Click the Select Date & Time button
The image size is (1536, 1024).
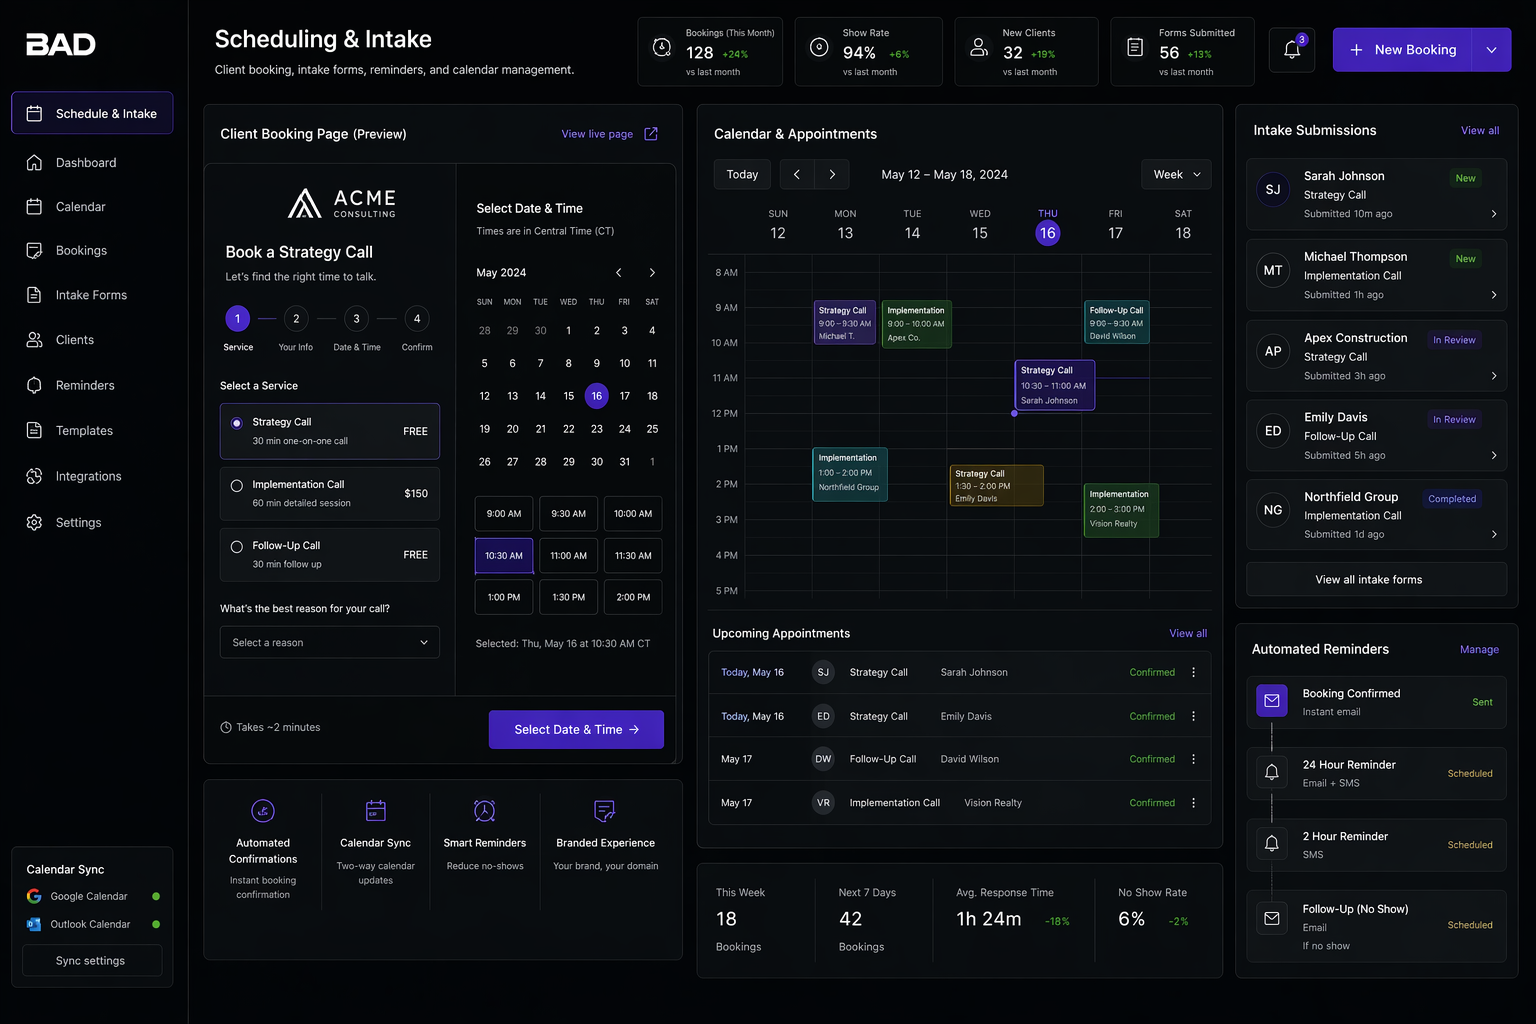coord(576,730)
